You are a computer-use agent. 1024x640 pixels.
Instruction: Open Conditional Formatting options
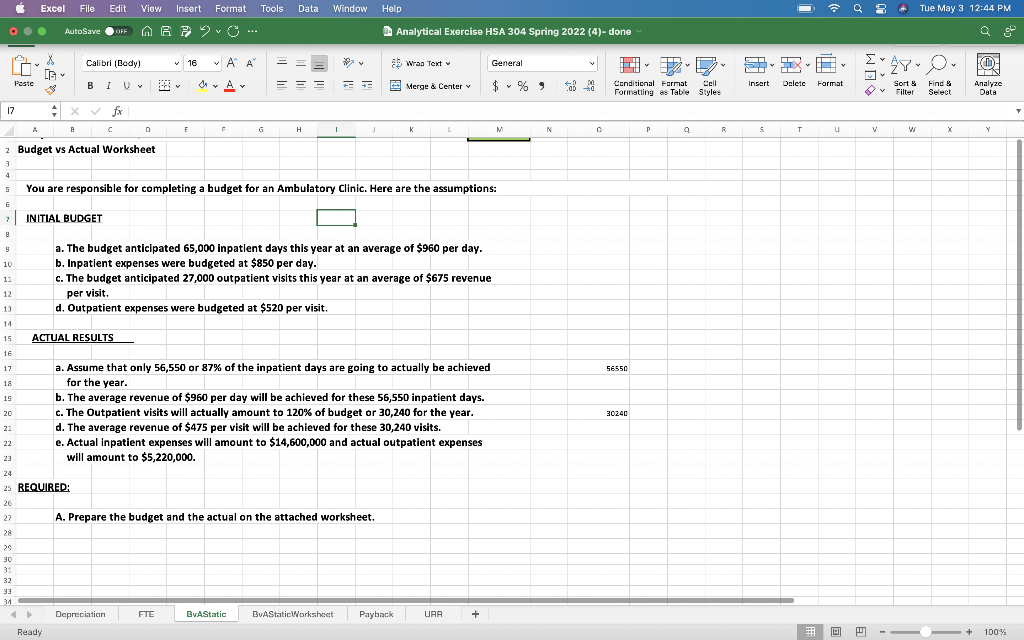coord(632,70)
